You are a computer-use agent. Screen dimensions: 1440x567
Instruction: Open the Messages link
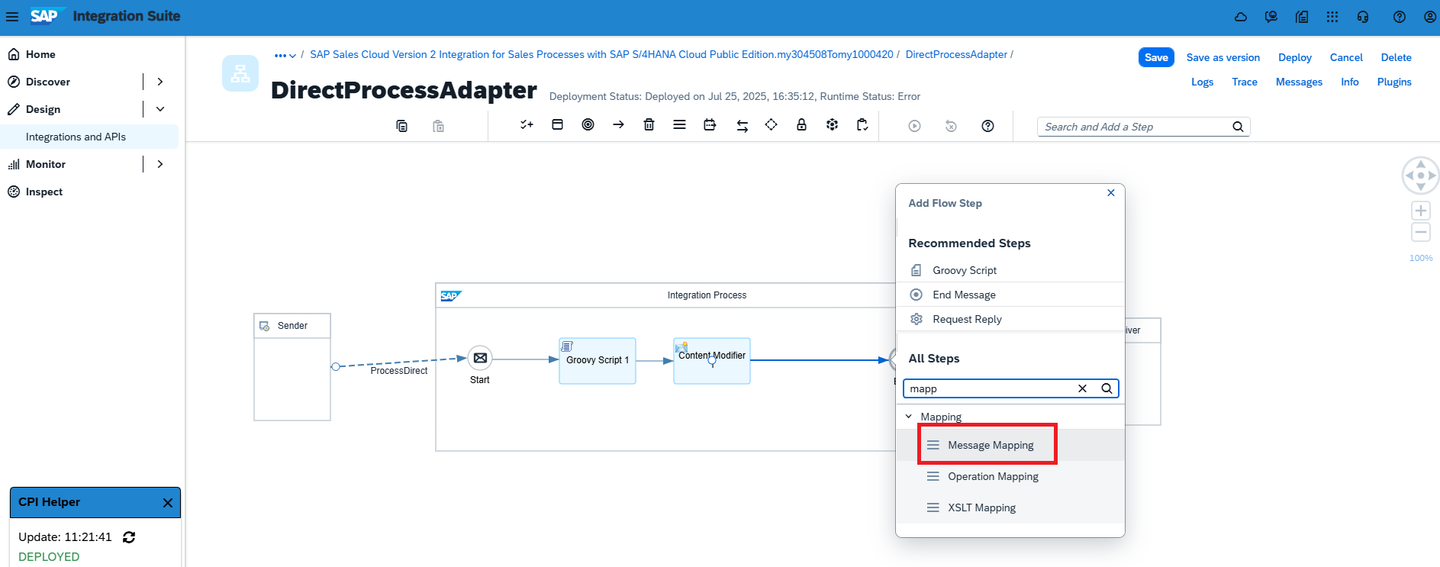pos(1299,82)
